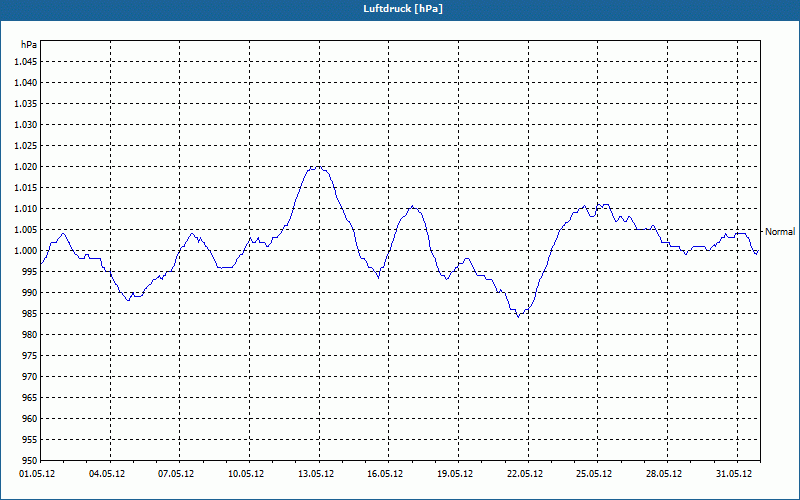Image resolution: width=800 pixels, height=500 pixels.
Task: Click the 01.05.12 date label
Action: (37, 474)
